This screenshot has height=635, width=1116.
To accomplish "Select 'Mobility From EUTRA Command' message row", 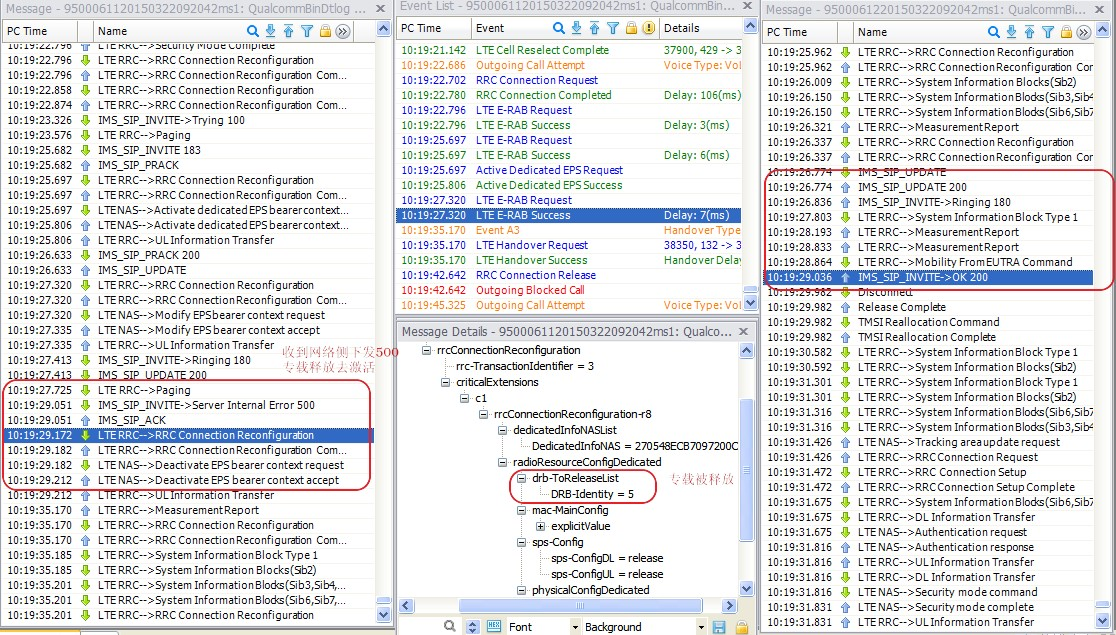I will click(928, 262).
